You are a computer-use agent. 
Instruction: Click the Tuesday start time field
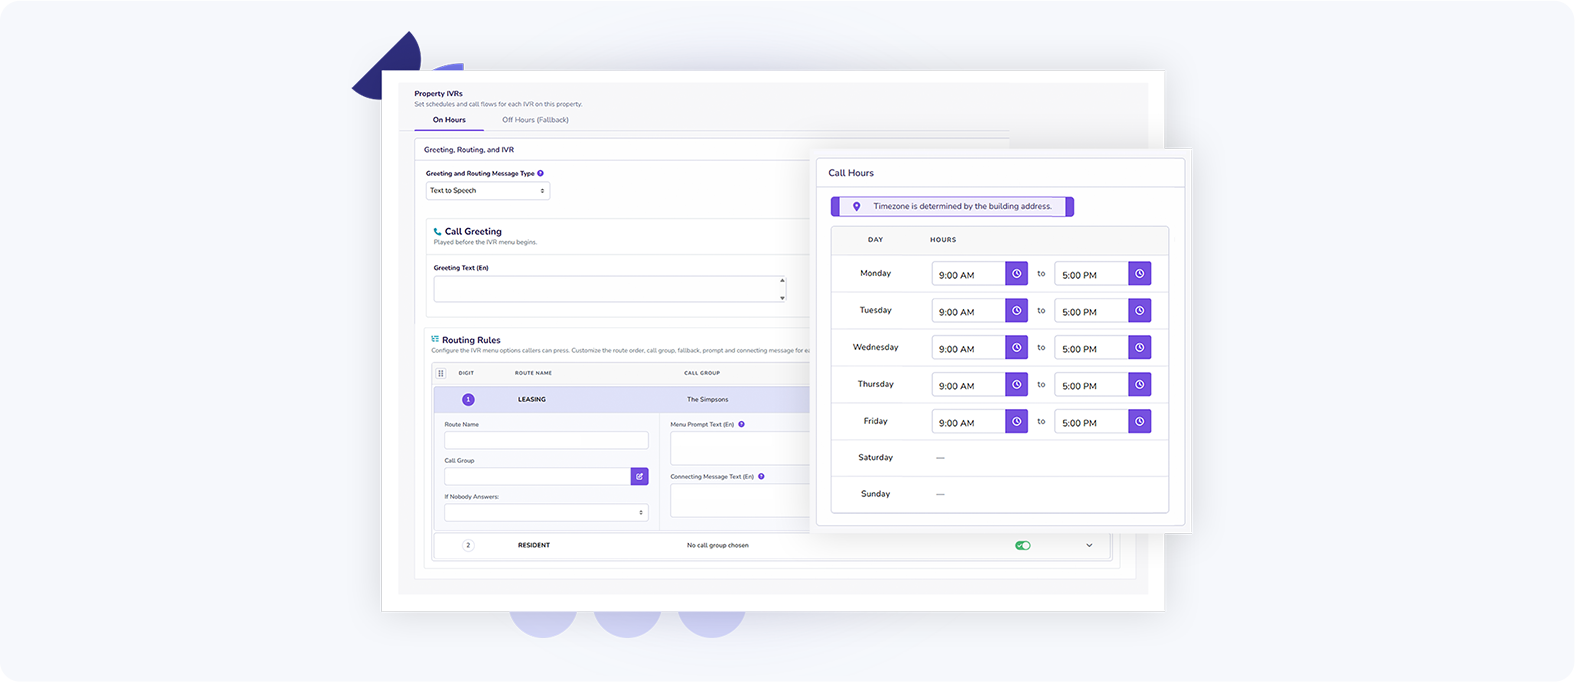[968, 311]
